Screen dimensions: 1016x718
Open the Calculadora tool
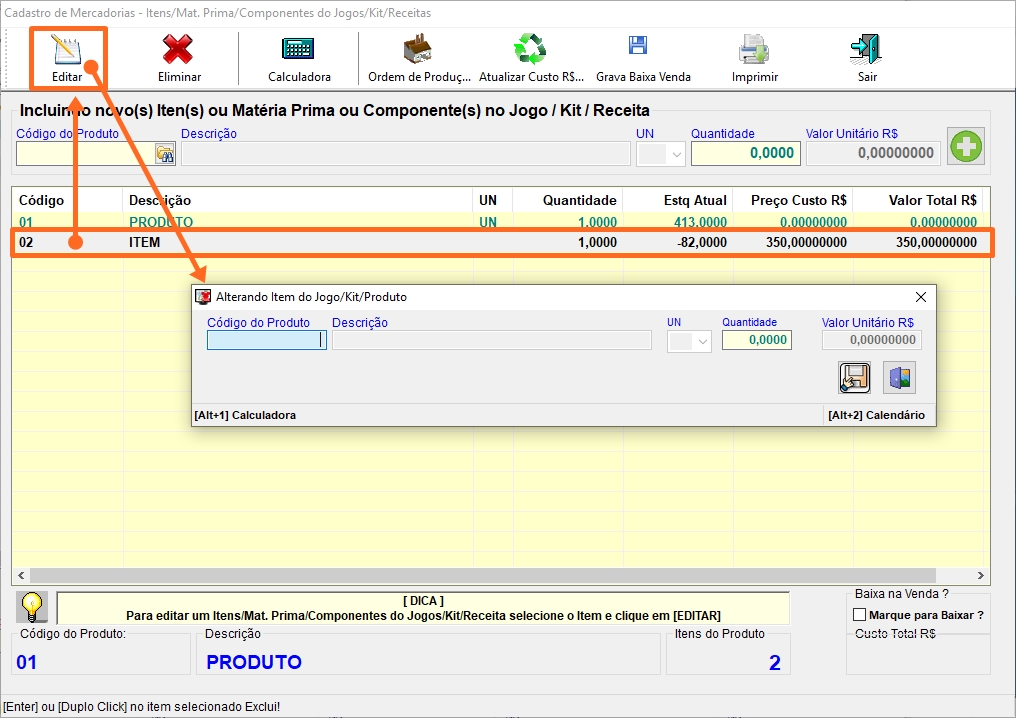pos(298,50)
